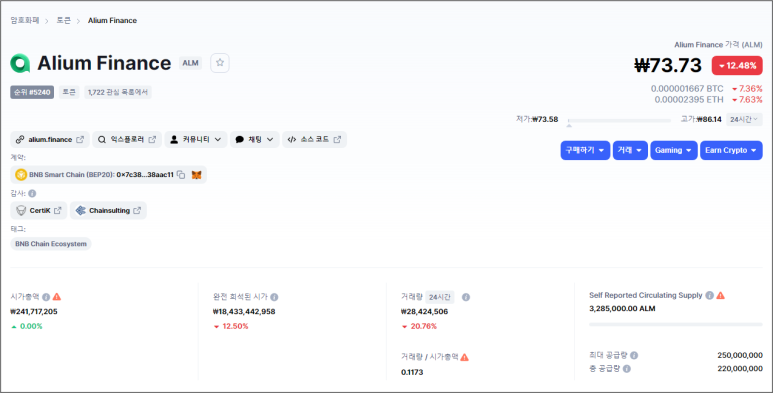This screenshot has width=773, height=393.
Task: Click the 암호화폐 breadcrumb link
Action: [25, 20]
